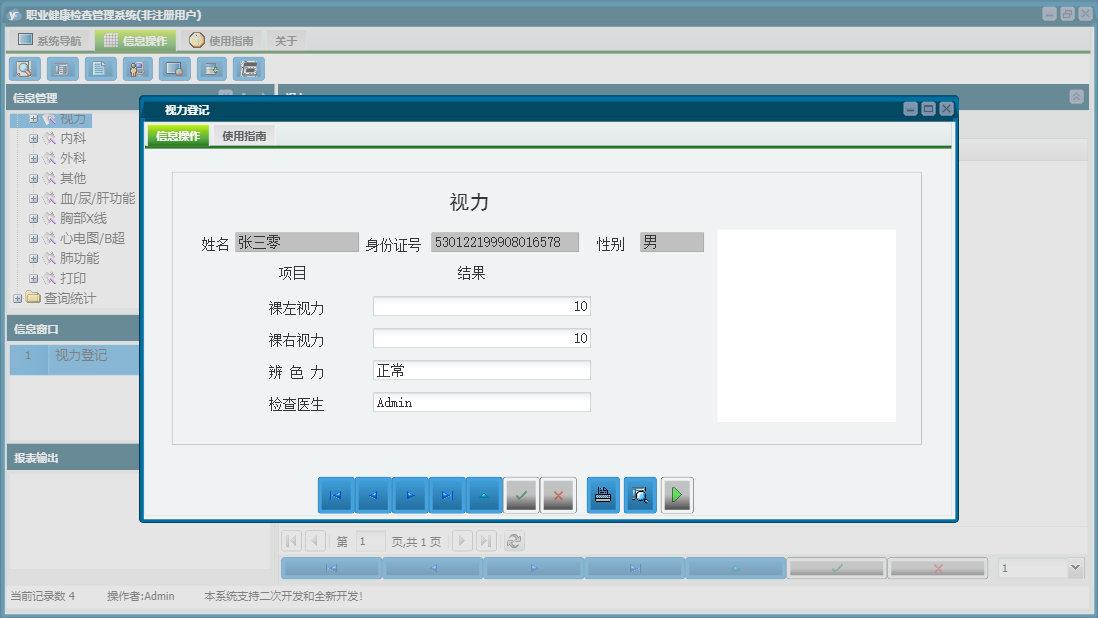The image size is (1098, 618).
Task: Click the printer icon on the main toolbar
Action: (x=248, y=68)
